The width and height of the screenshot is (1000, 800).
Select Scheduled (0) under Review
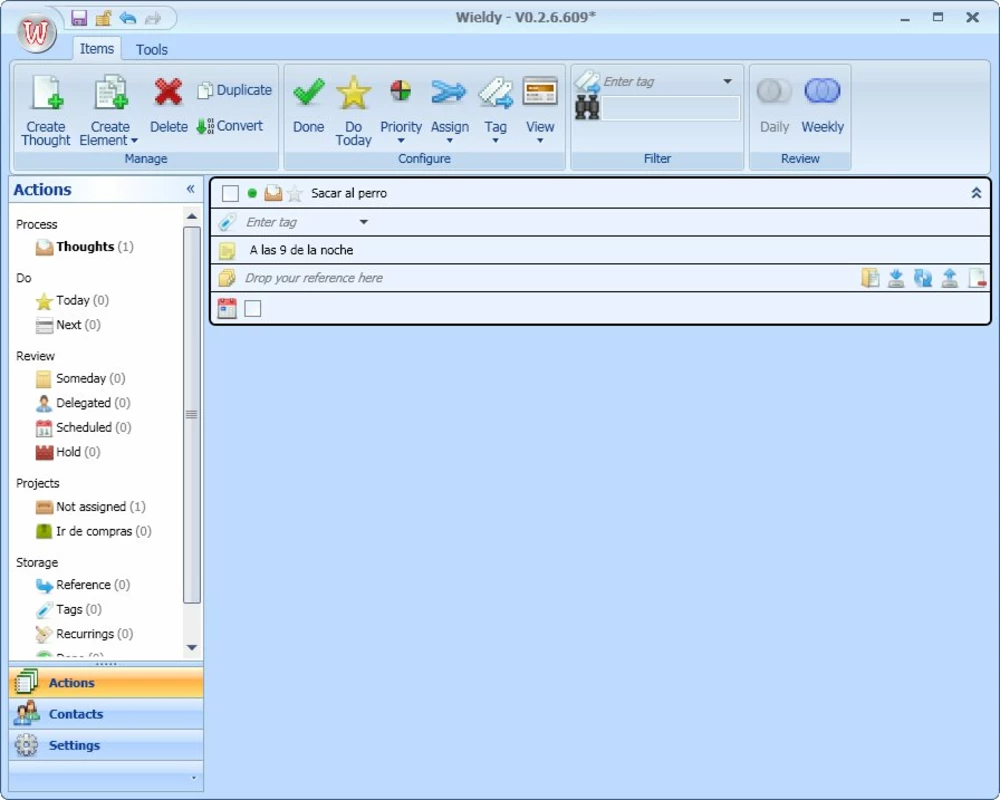point(84,427)
